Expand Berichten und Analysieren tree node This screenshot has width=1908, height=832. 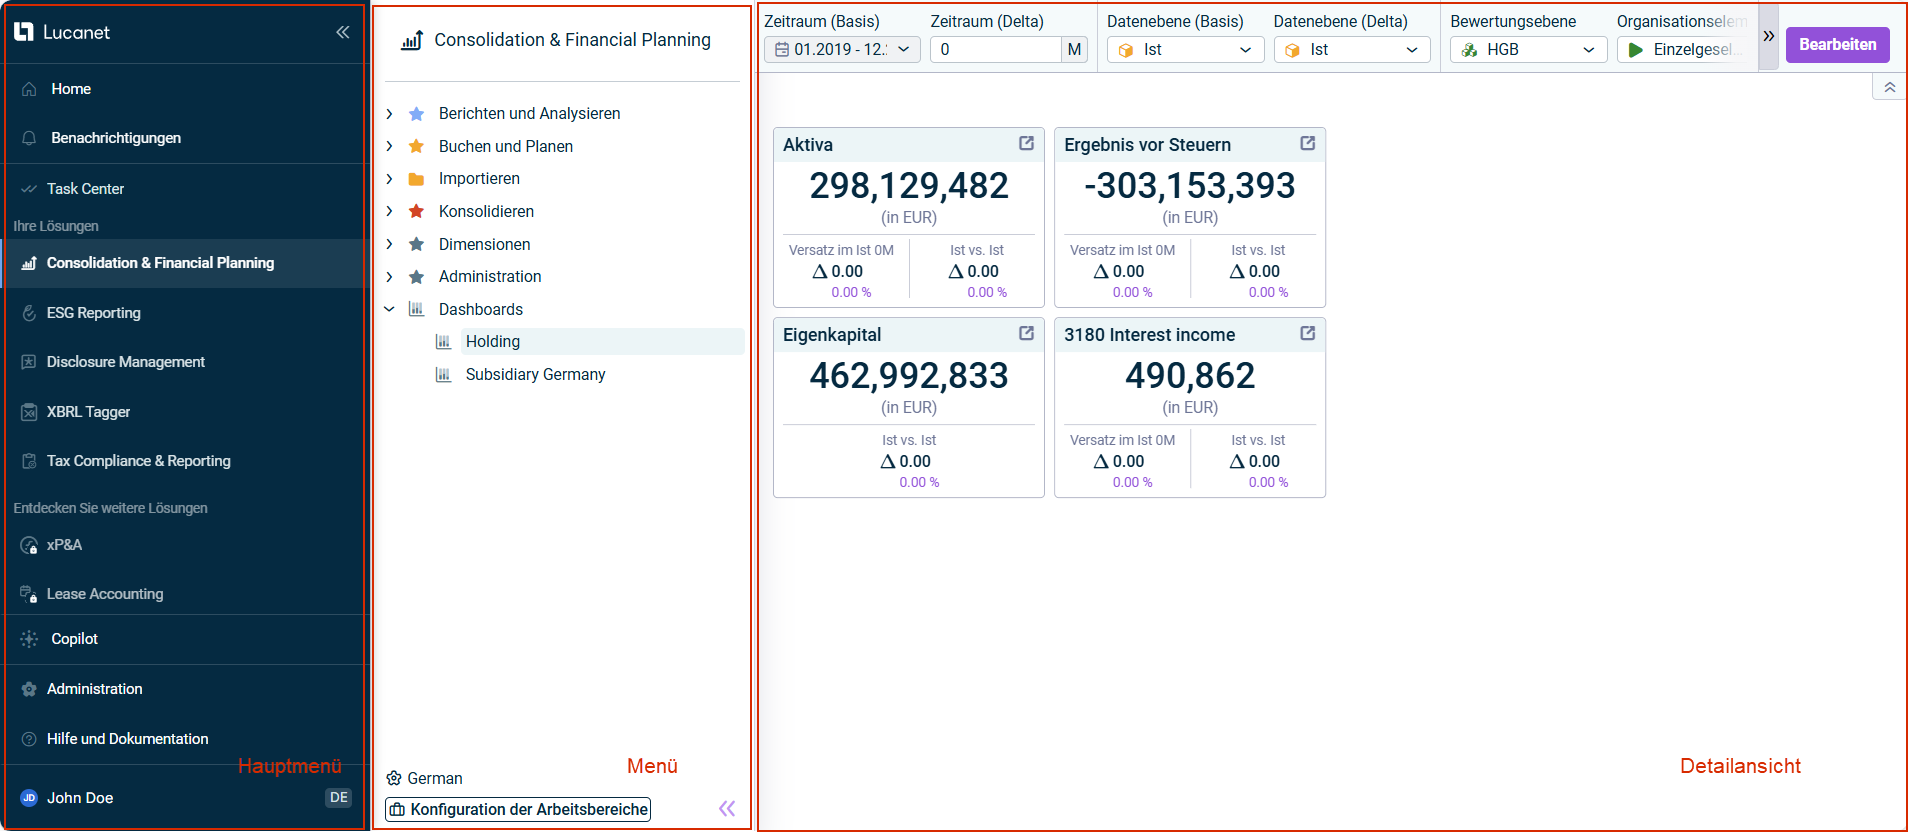tap(390, 114)
